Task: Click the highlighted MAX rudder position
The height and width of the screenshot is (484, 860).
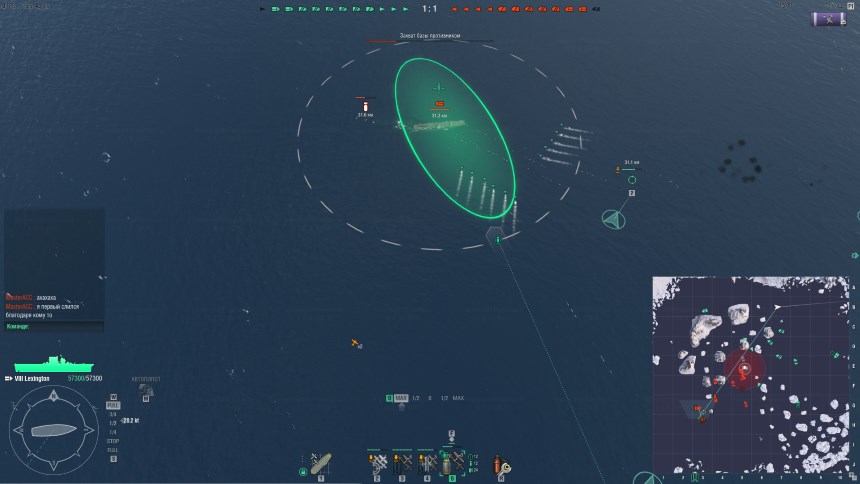Action: [x=401, y=398]
